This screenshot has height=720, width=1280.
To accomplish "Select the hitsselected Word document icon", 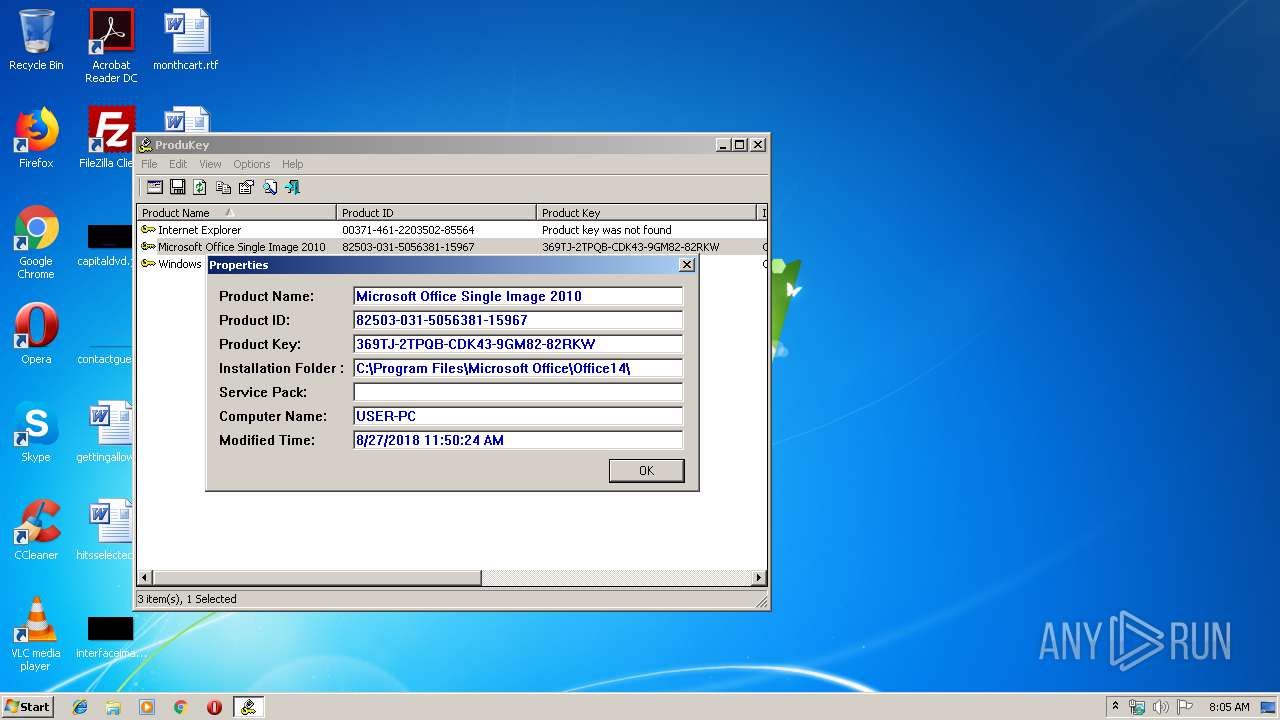I will [107, 530].
